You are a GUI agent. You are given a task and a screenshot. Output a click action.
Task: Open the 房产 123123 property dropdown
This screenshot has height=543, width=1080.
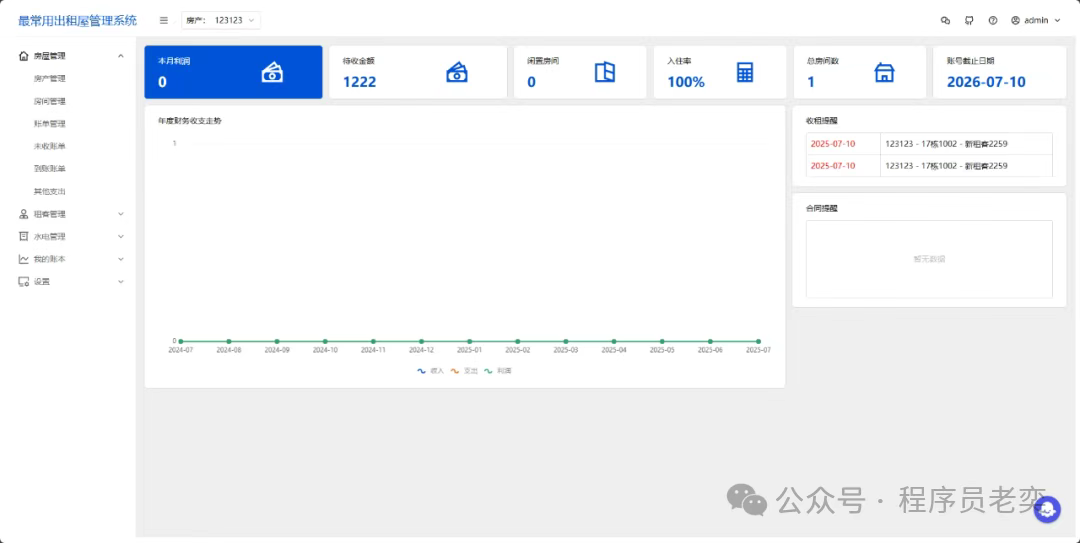coord(221,20)
